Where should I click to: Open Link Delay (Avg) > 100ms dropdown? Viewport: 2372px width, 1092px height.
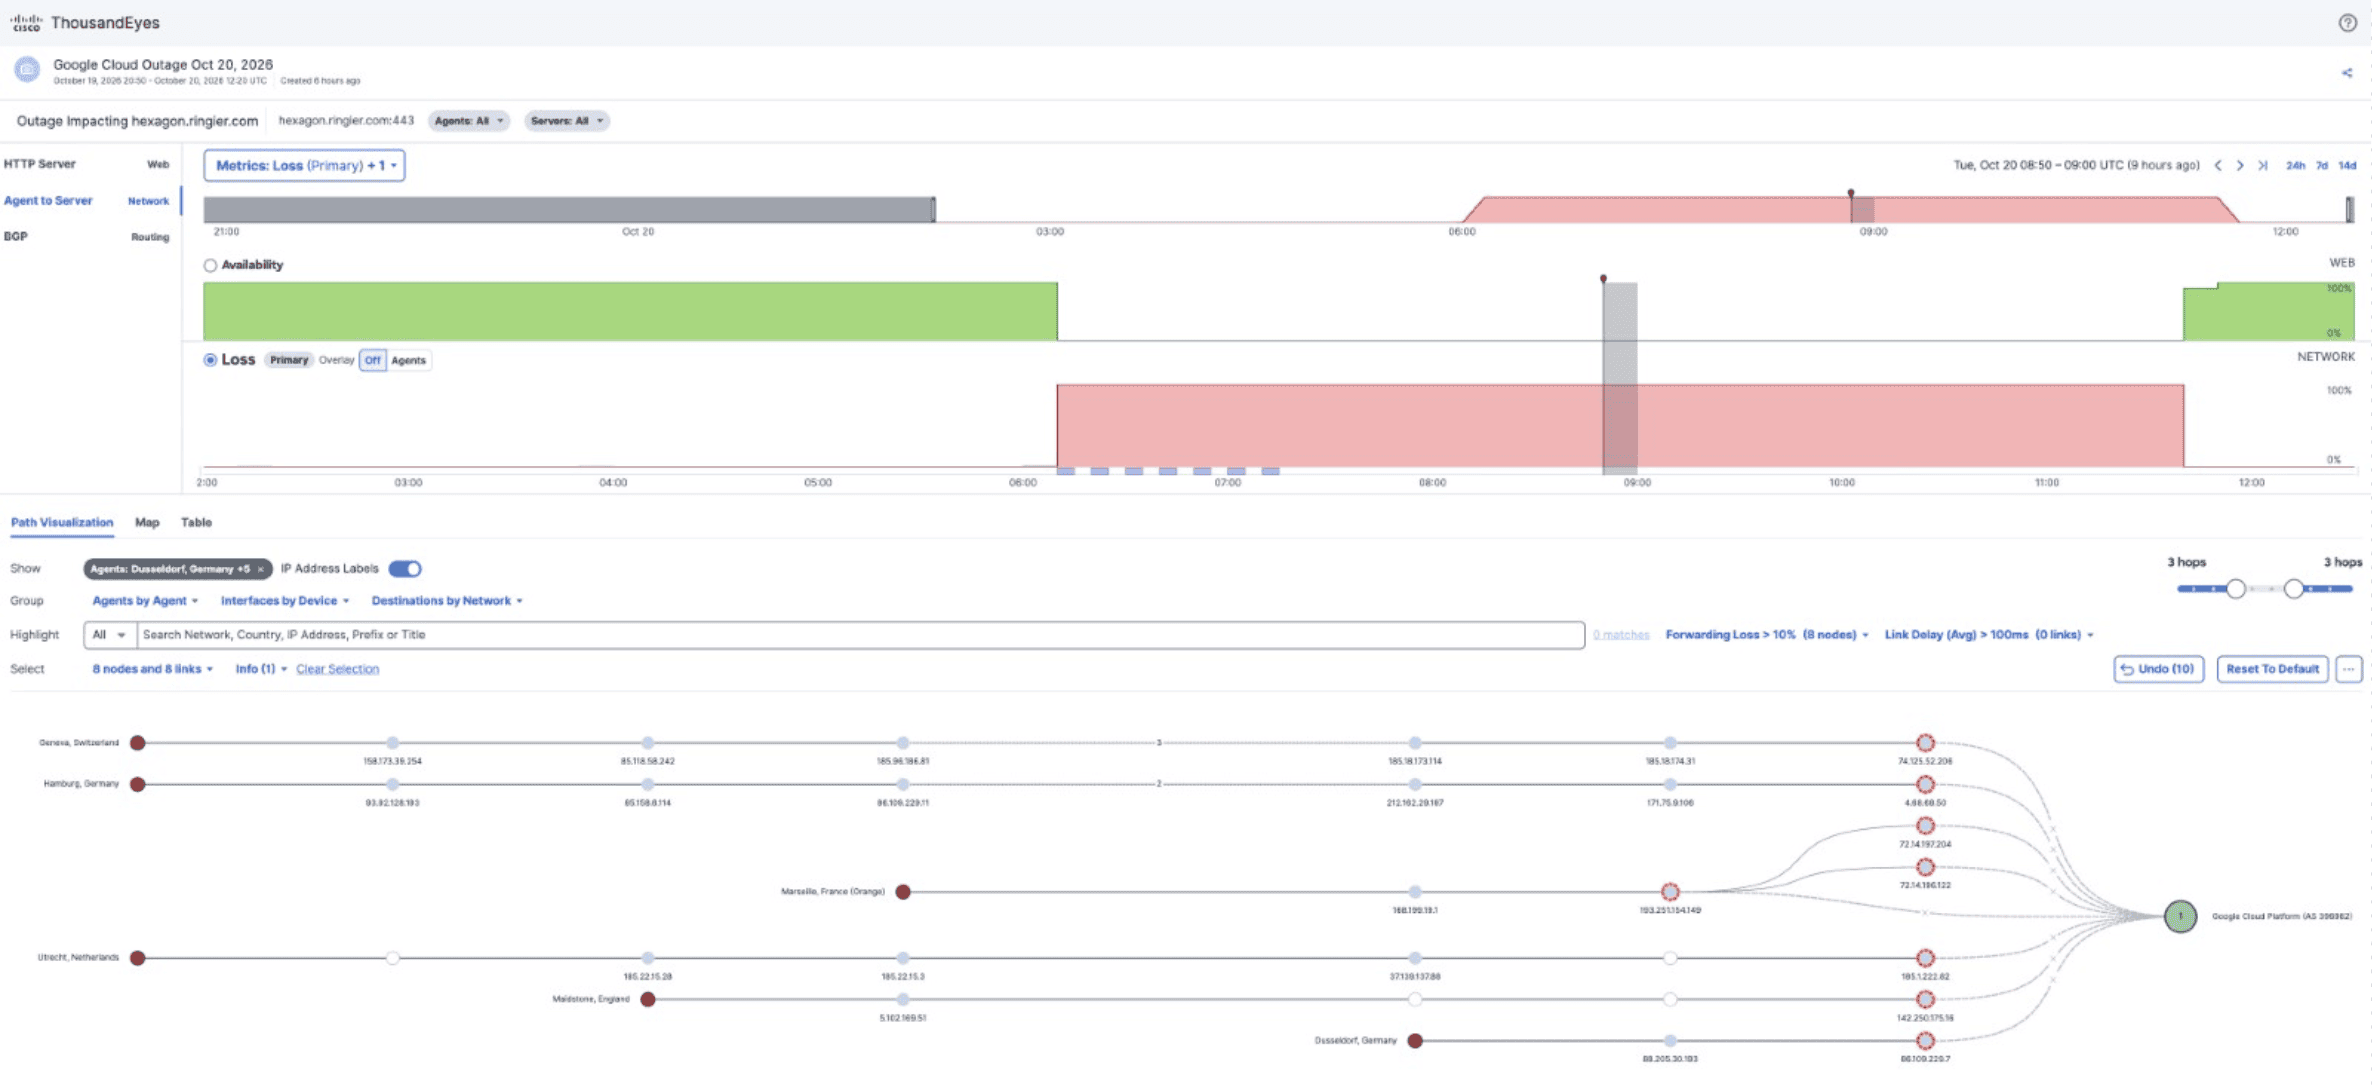1989,635
